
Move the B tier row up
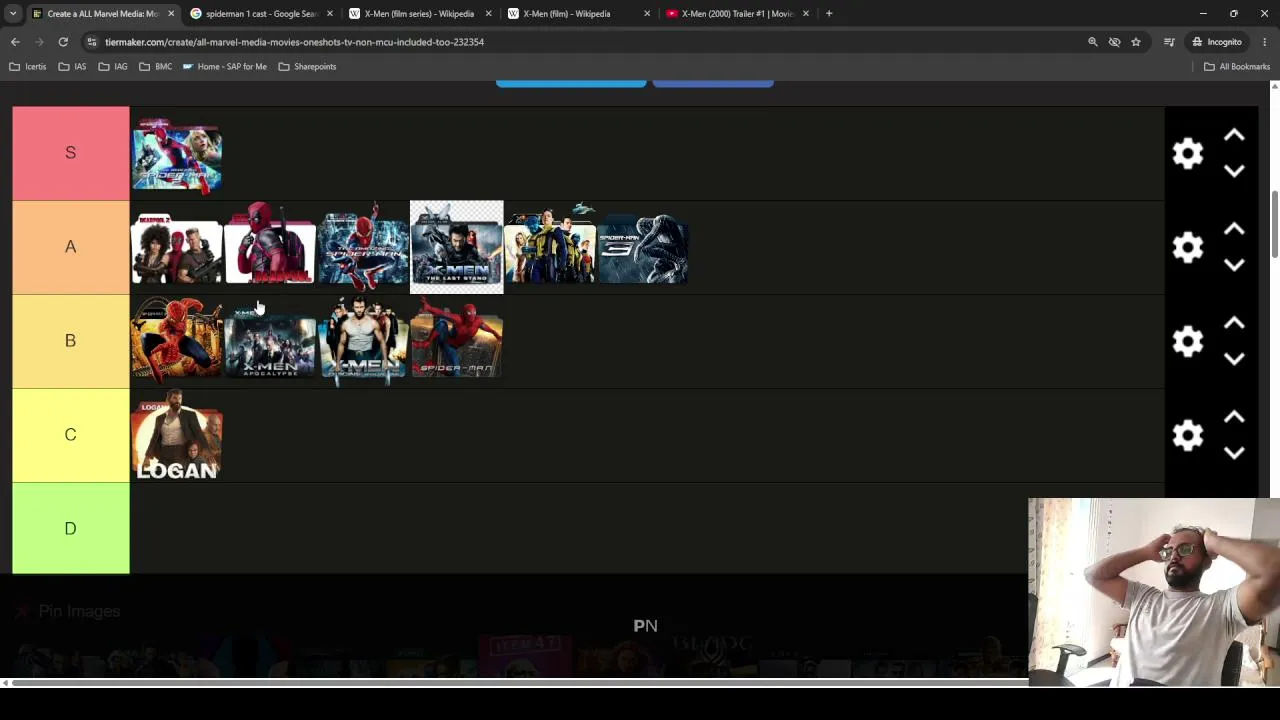(1234, 323)
